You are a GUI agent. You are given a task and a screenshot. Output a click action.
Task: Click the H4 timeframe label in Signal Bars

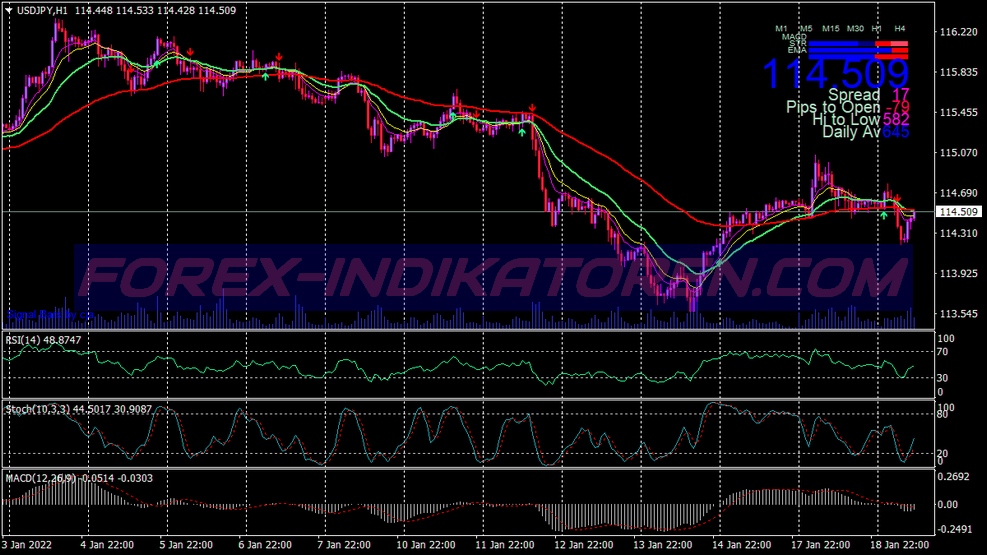pyautogui.click(x=900, y=29)
